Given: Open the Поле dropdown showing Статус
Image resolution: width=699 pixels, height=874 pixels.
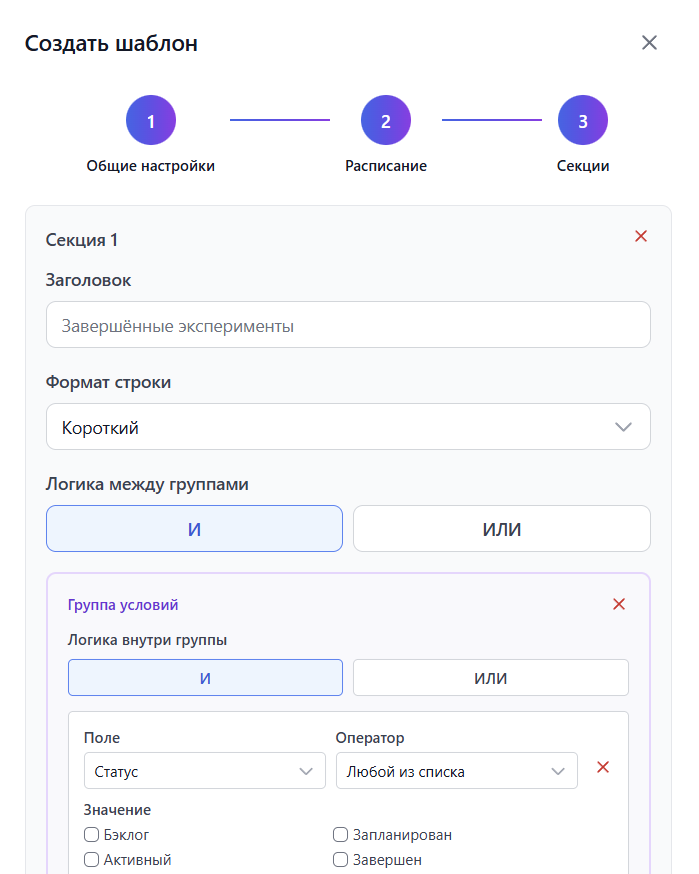Looking at the screenshot, I should (204, 771).
